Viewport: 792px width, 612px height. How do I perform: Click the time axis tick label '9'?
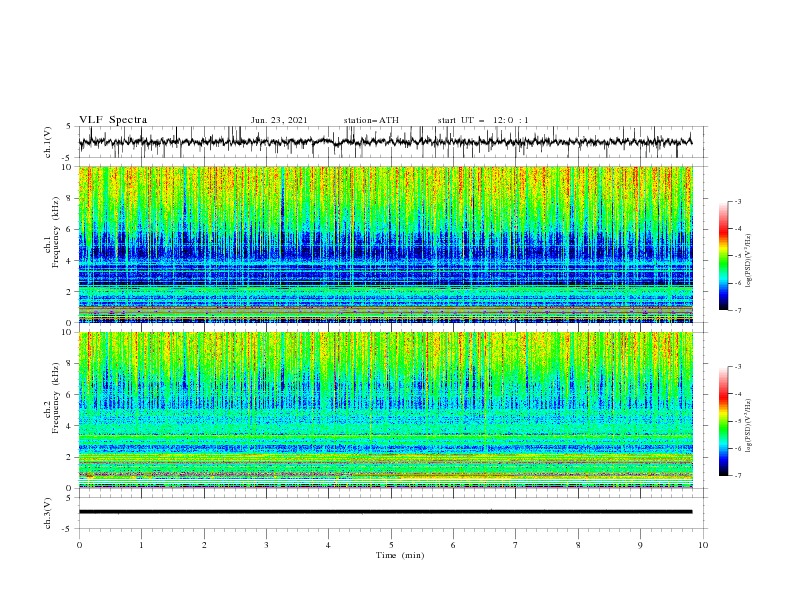pos(640,545)
